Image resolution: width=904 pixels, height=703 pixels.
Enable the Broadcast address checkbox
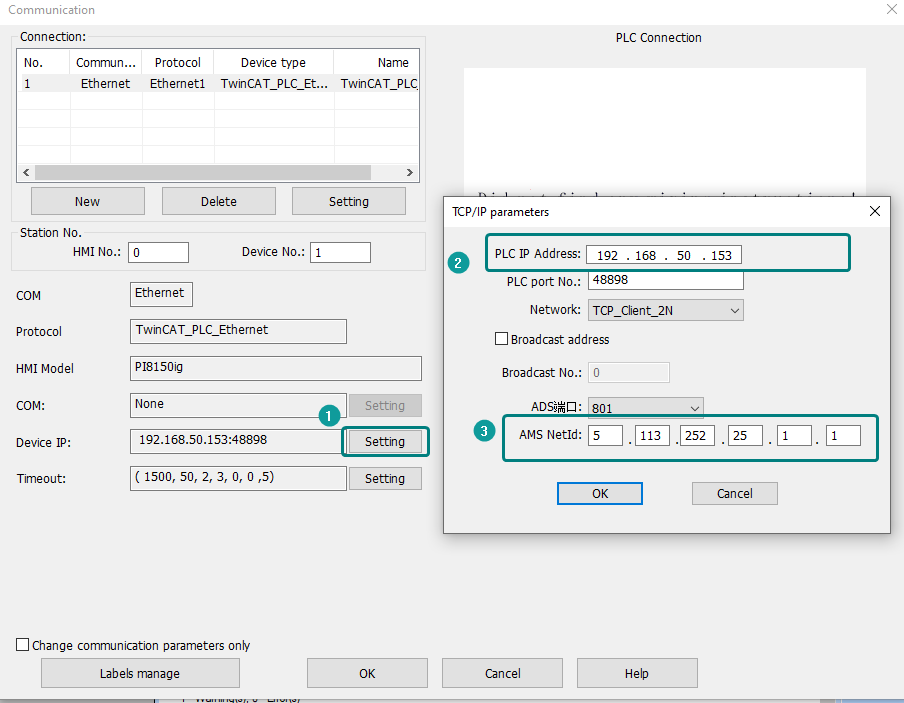pos(502,339)
